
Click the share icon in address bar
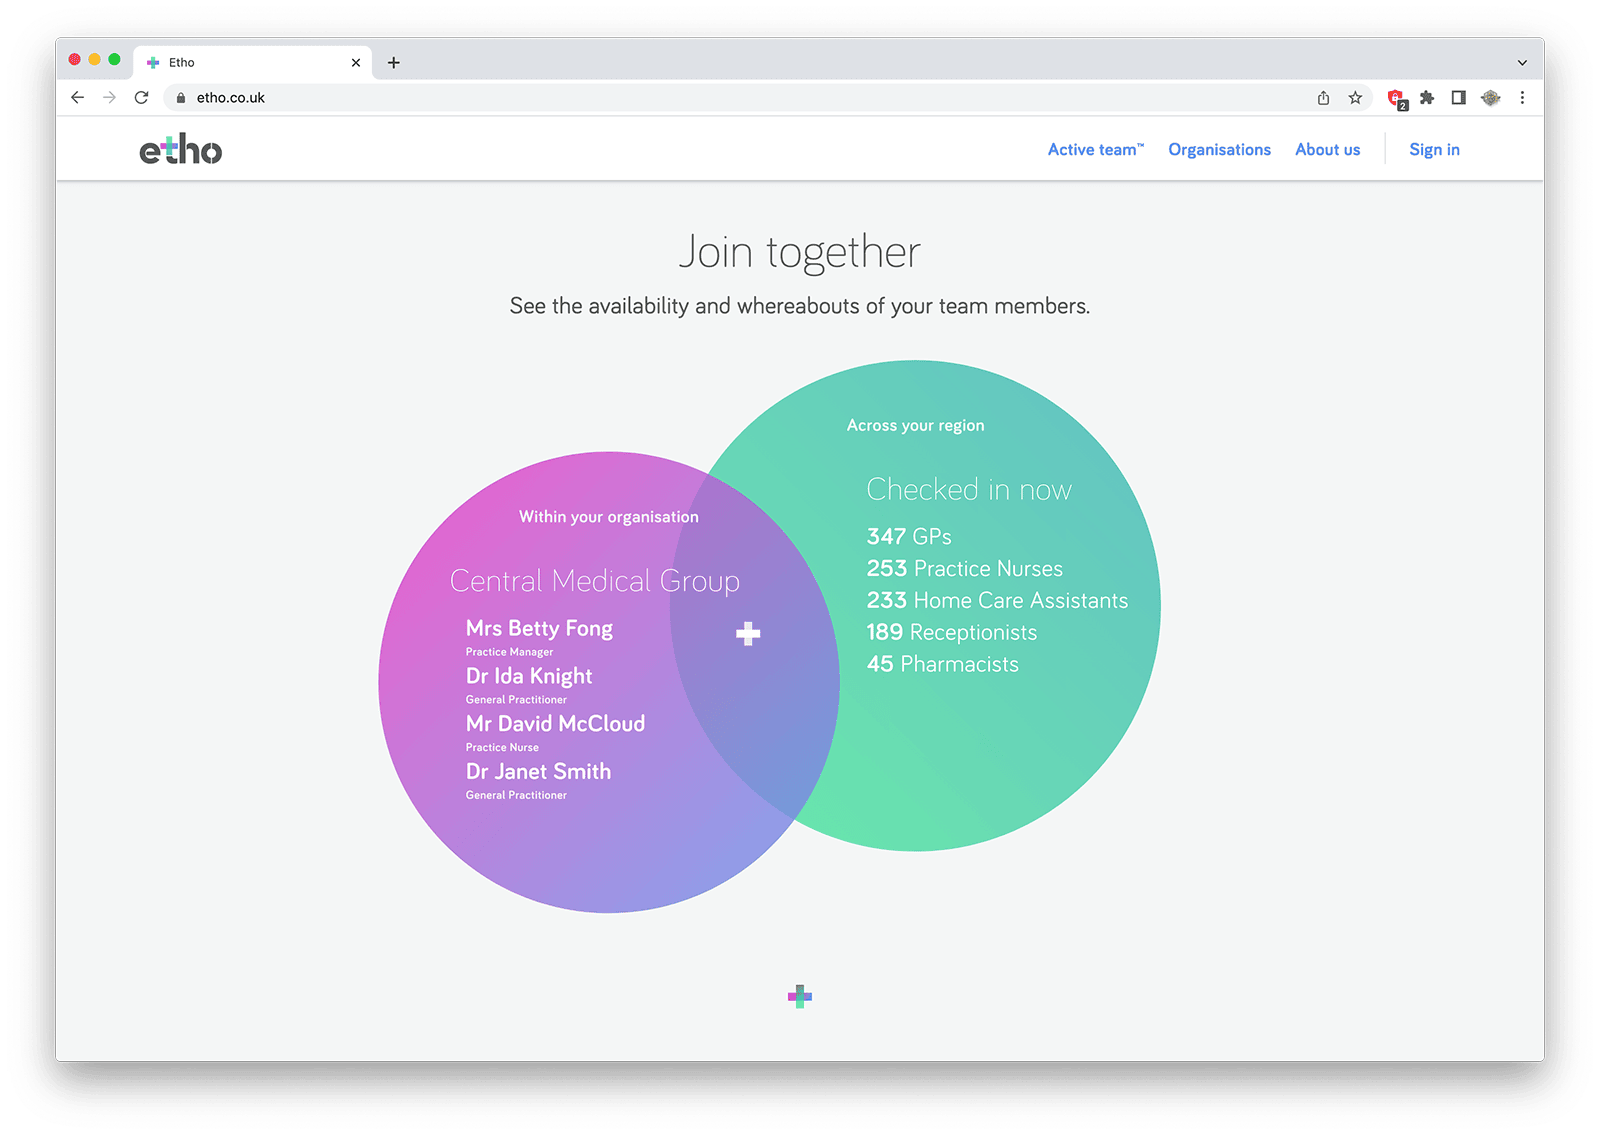point(1323,98)
